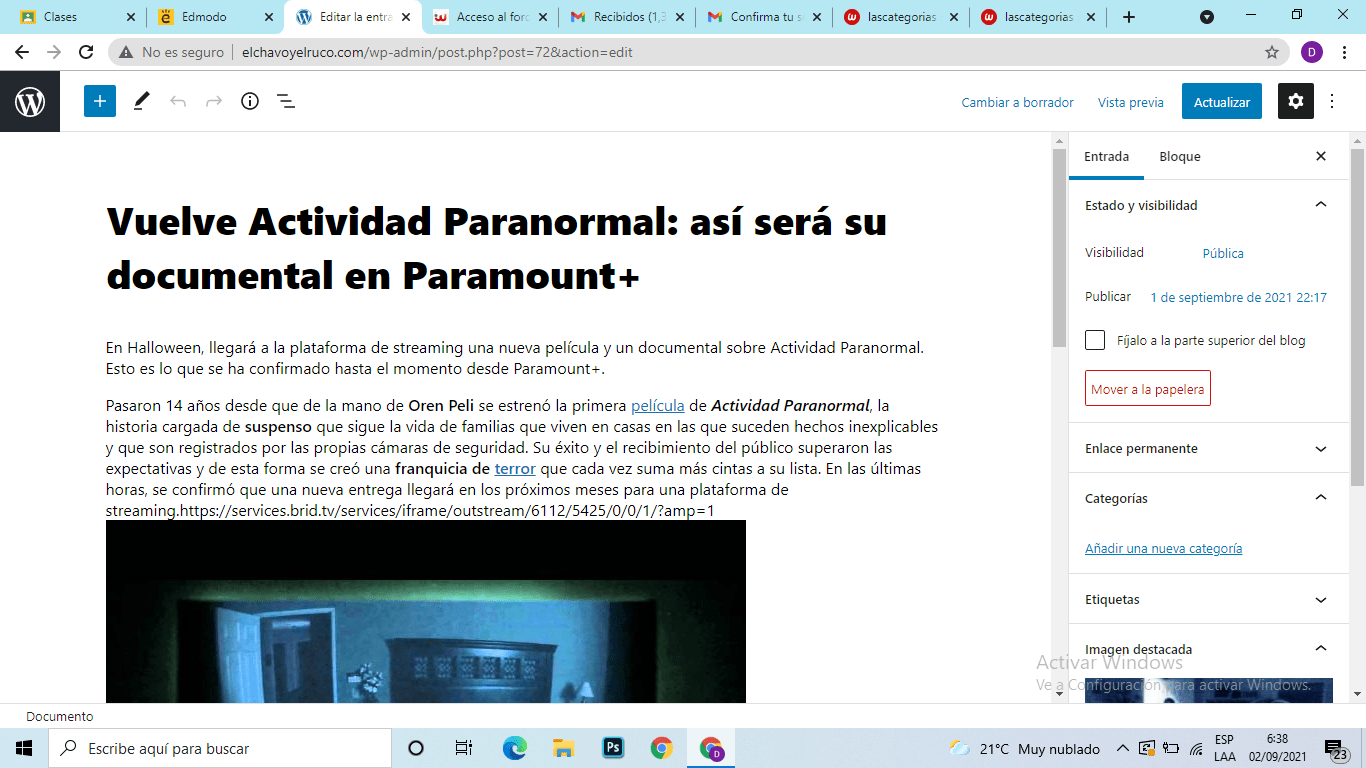Open the weather widget '21°C Muy nublado'
This screenshot has width=1366, height=768.
pos(1024,748)
